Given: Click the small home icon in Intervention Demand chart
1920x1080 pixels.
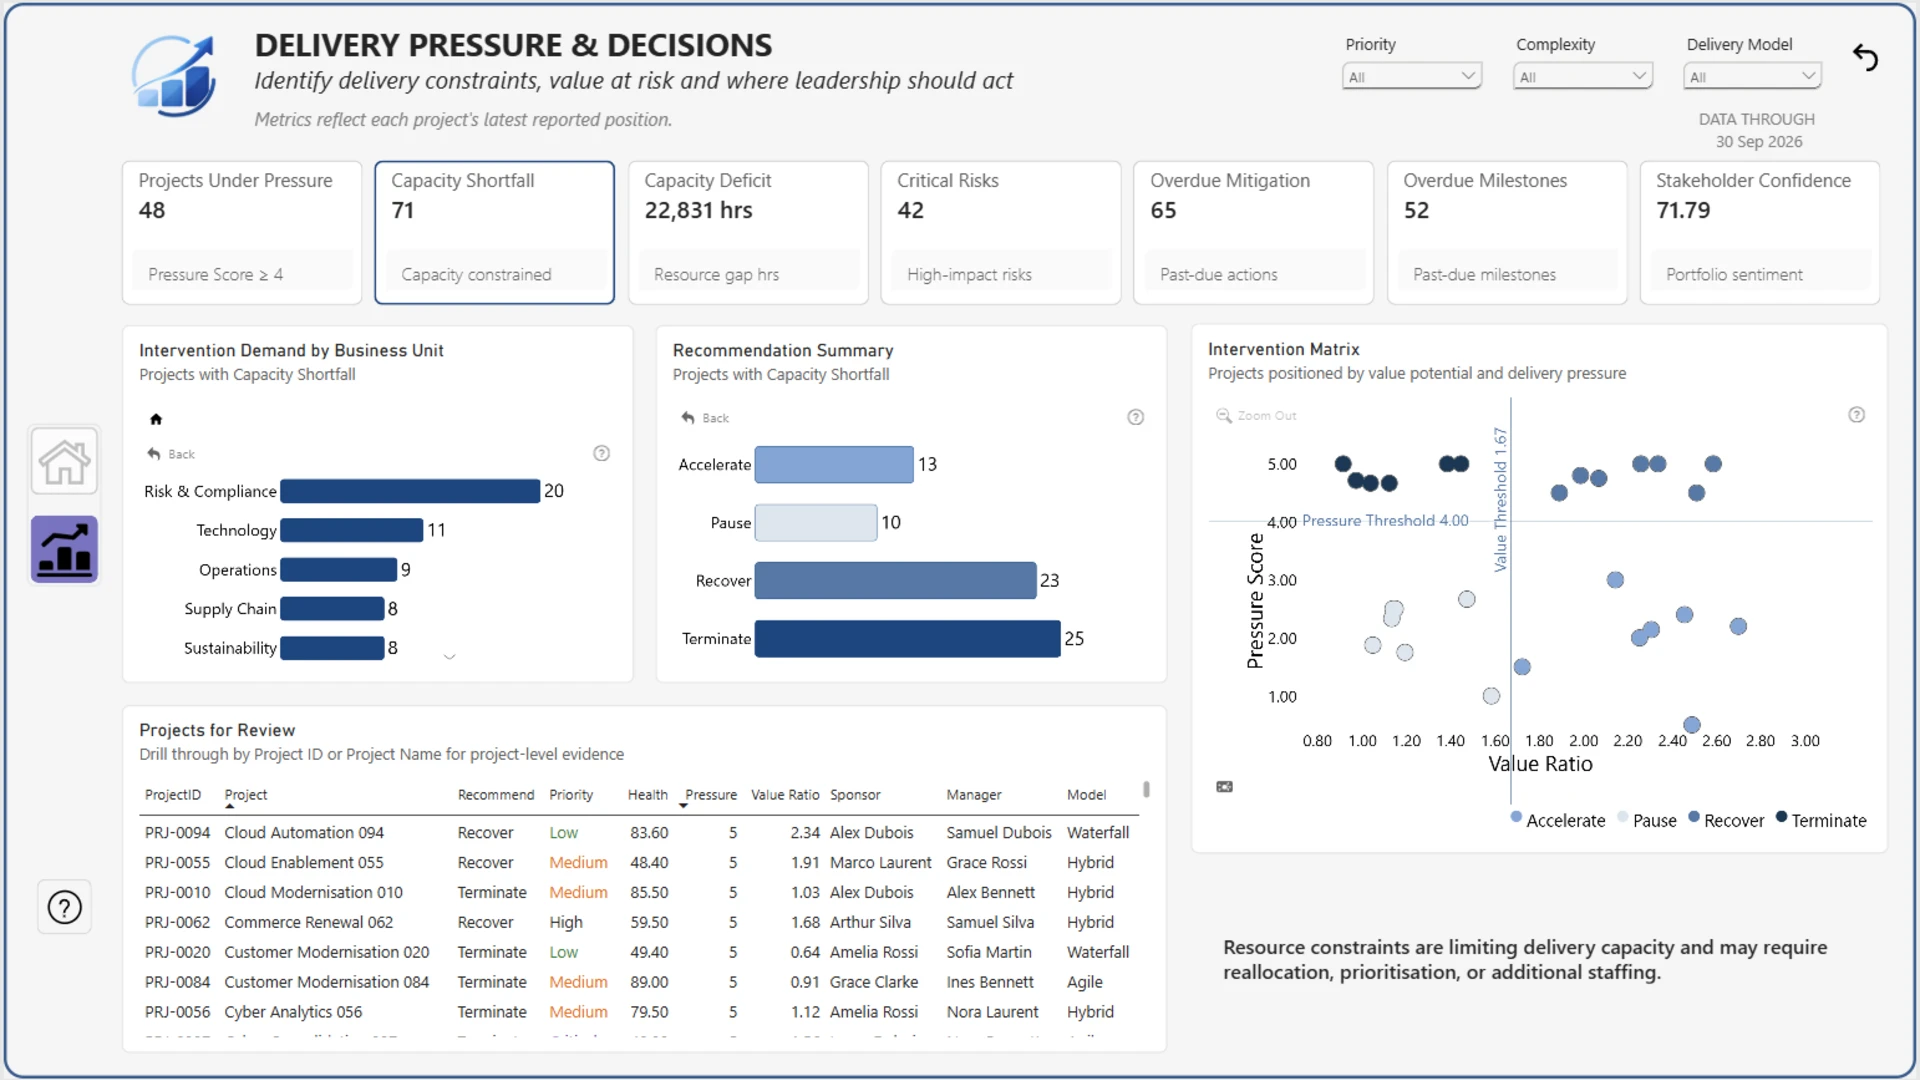Looking at the screenshot, I should [156, 419].
